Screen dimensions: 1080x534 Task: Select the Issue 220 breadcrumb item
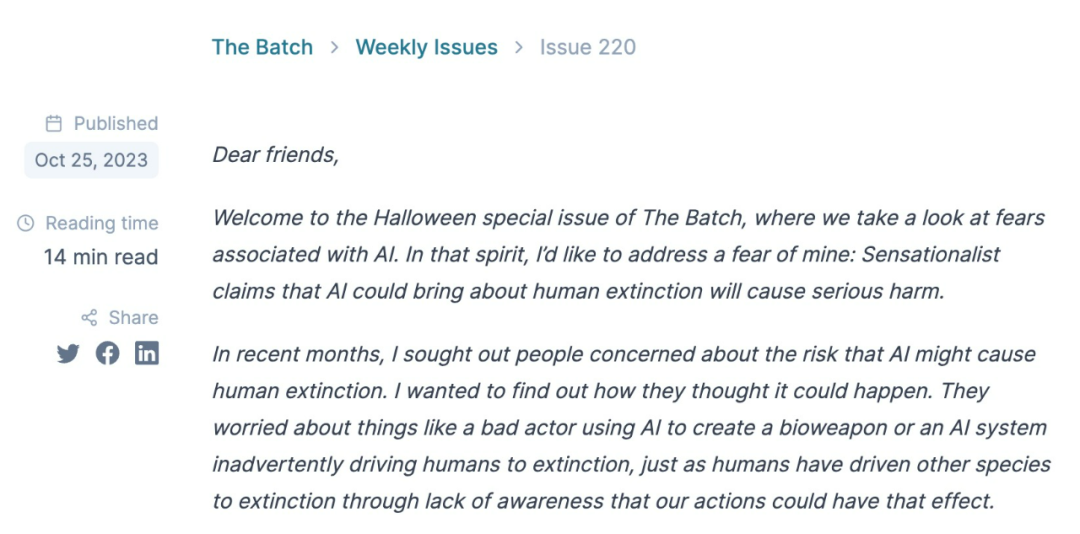point(588,47)
